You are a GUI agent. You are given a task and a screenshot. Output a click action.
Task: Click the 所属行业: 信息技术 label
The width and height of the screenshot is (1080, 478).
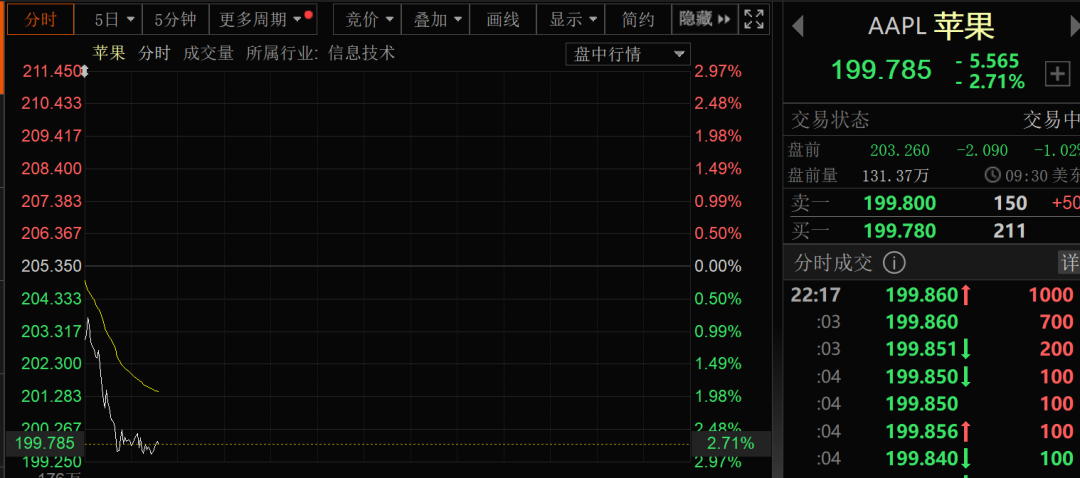(320, 53)
